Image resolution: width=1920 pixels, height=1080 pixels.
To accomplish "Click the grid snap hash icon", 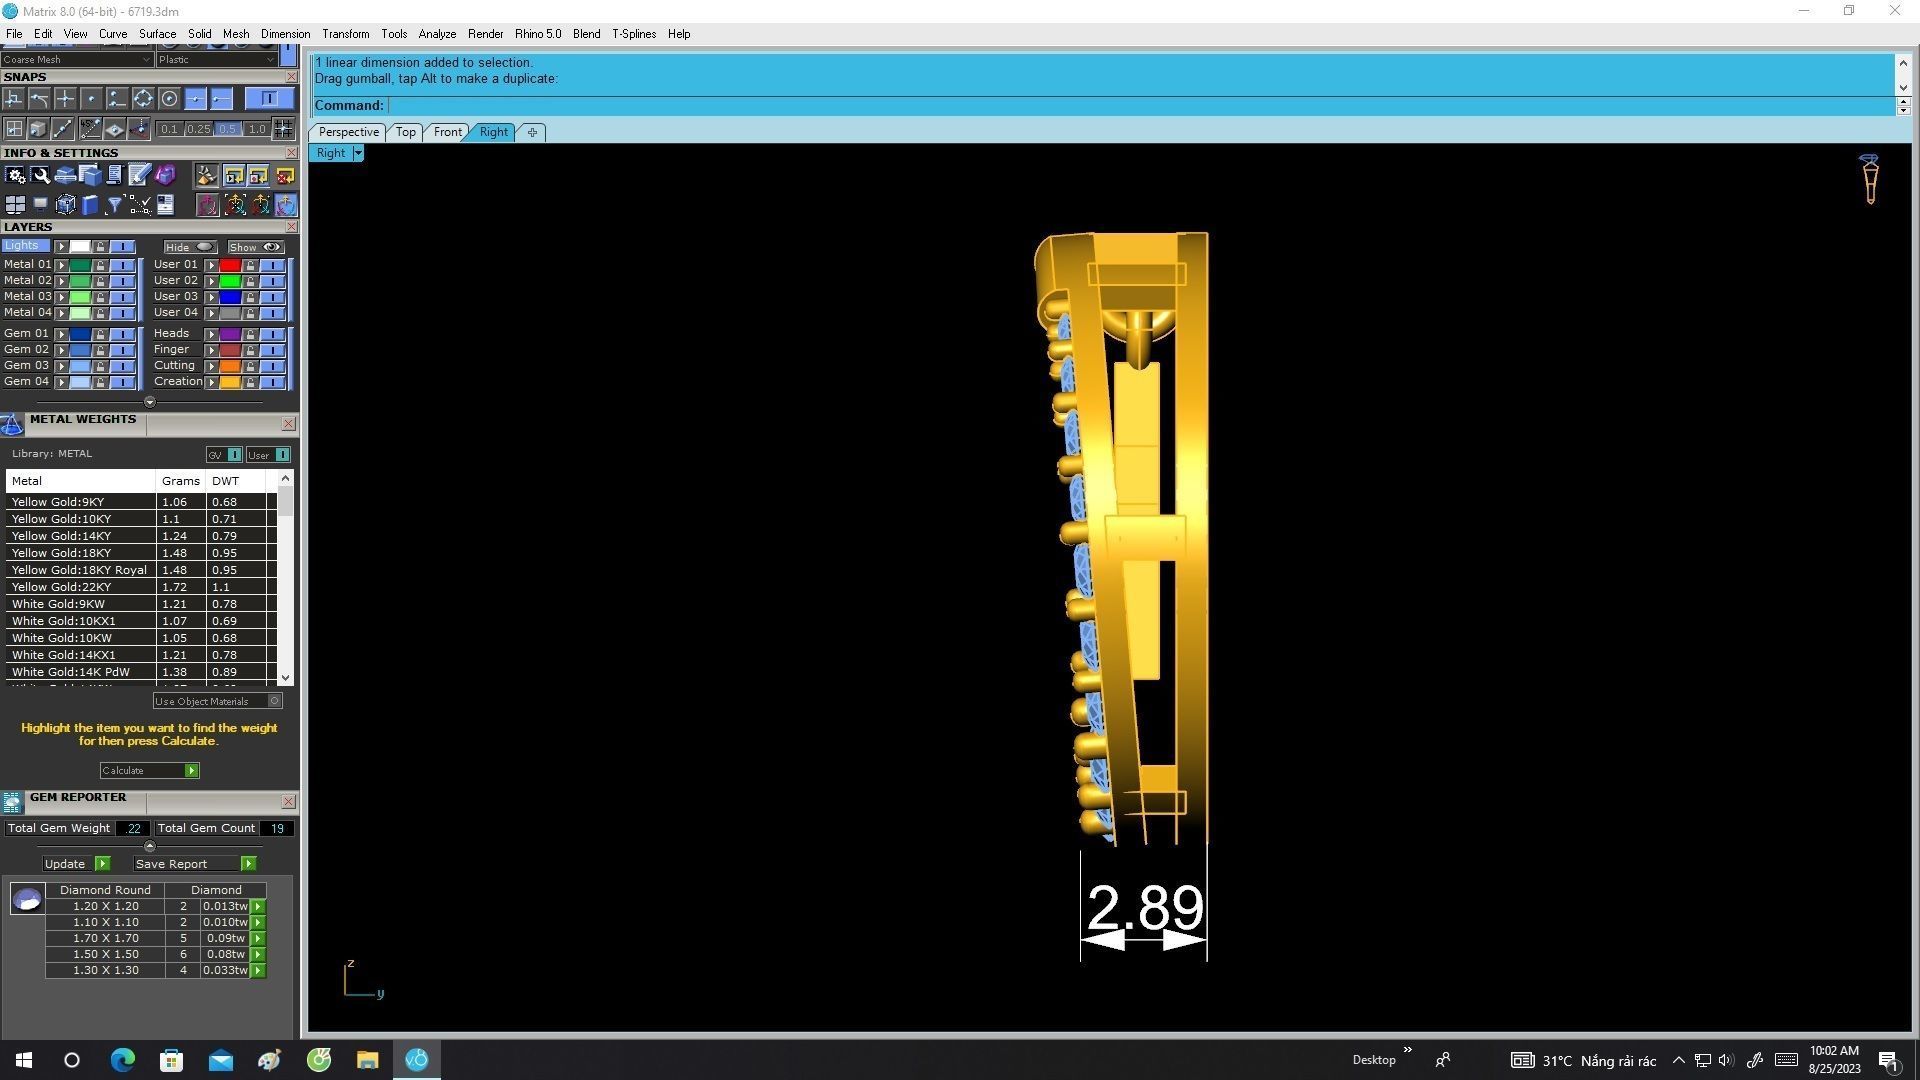I will (x=283, y=128).
